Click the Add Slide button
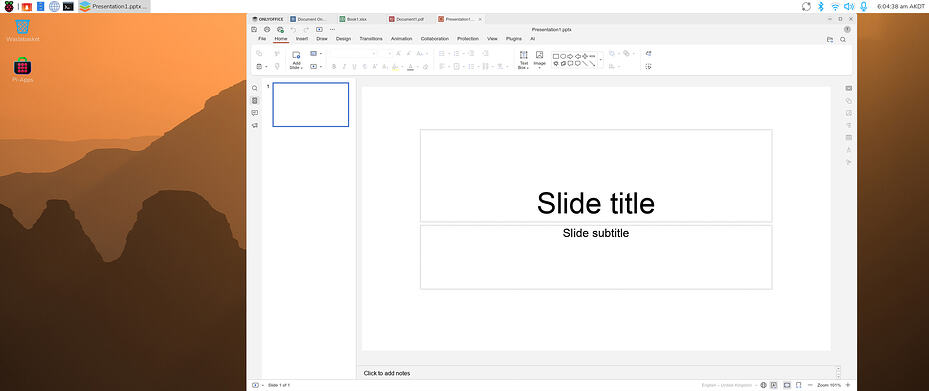This screenshot has height=391, width=929. (x=296, y=60)
